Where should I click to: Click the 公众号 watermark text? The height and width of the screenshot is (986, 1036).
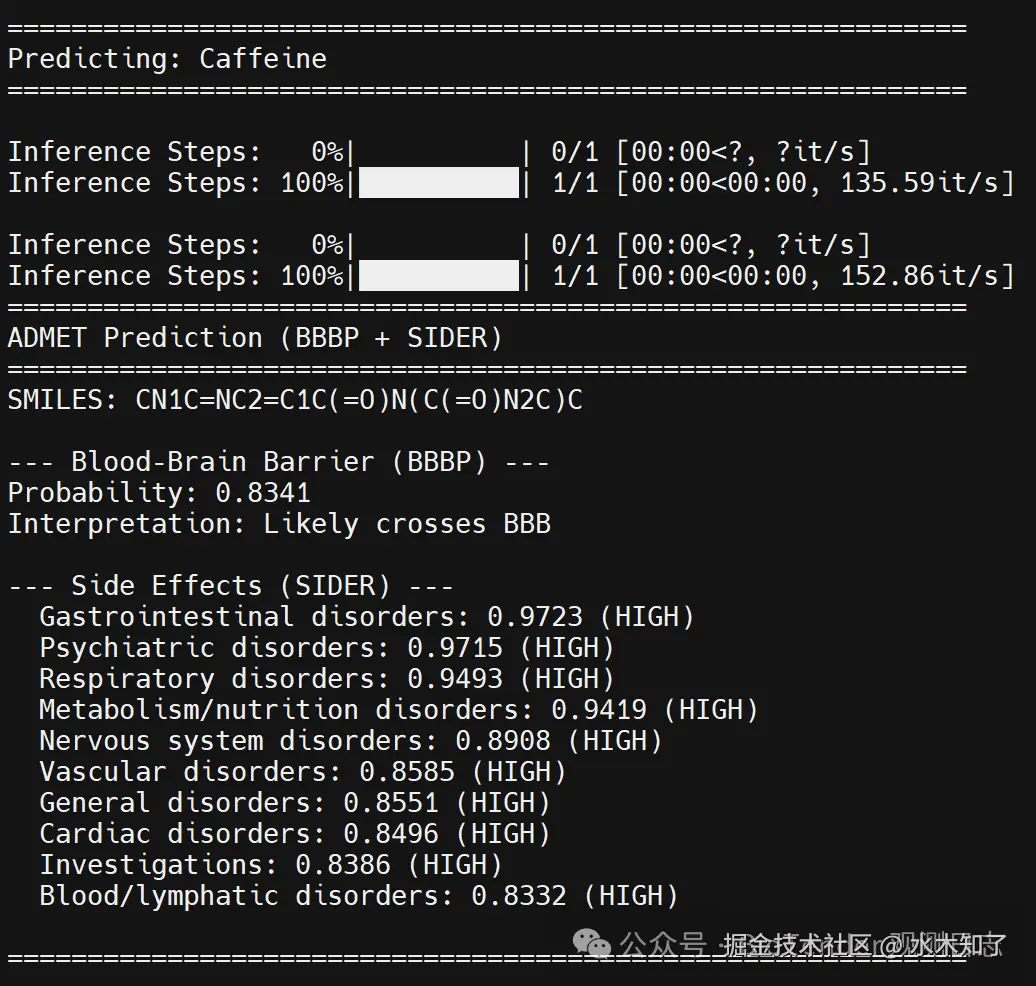[662, 944]
